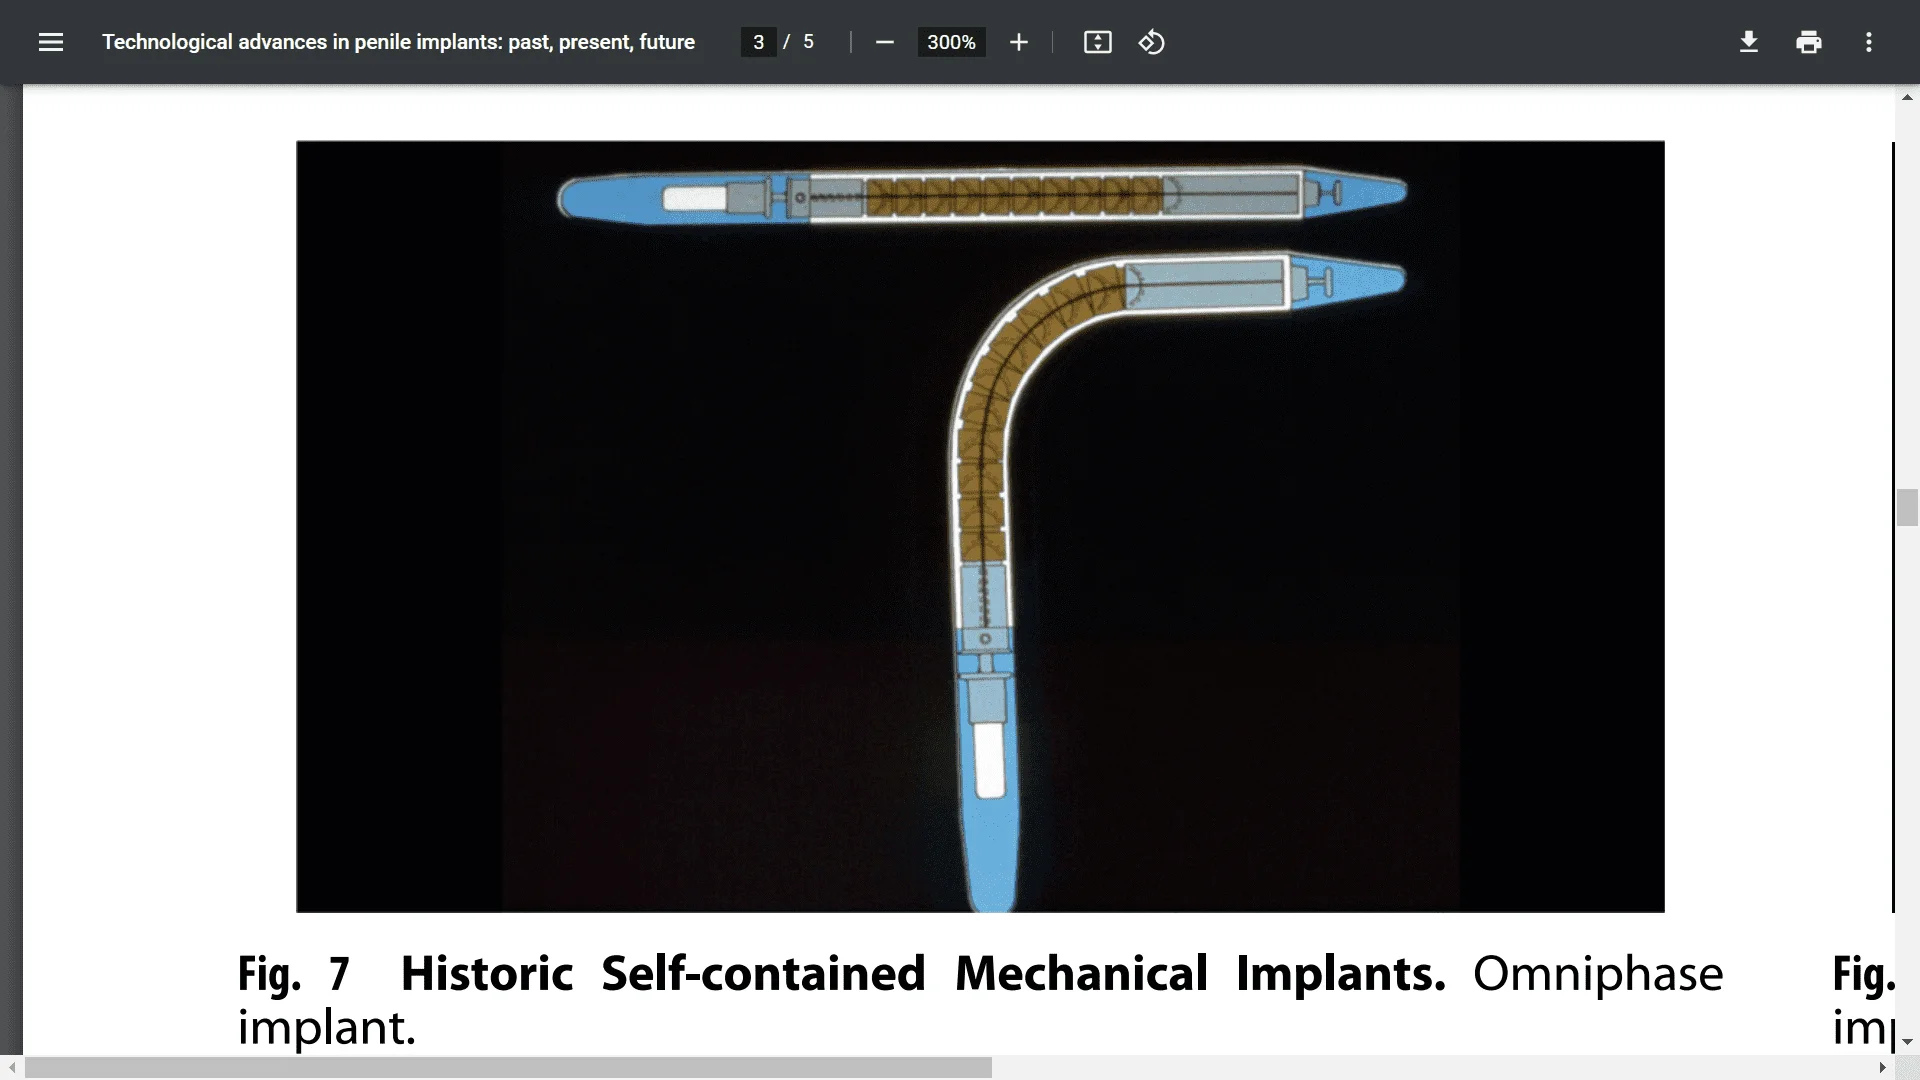Select the Omniphase implant figure image
The width and height of the screenshot is (1920, 1080).
[978, 525]
